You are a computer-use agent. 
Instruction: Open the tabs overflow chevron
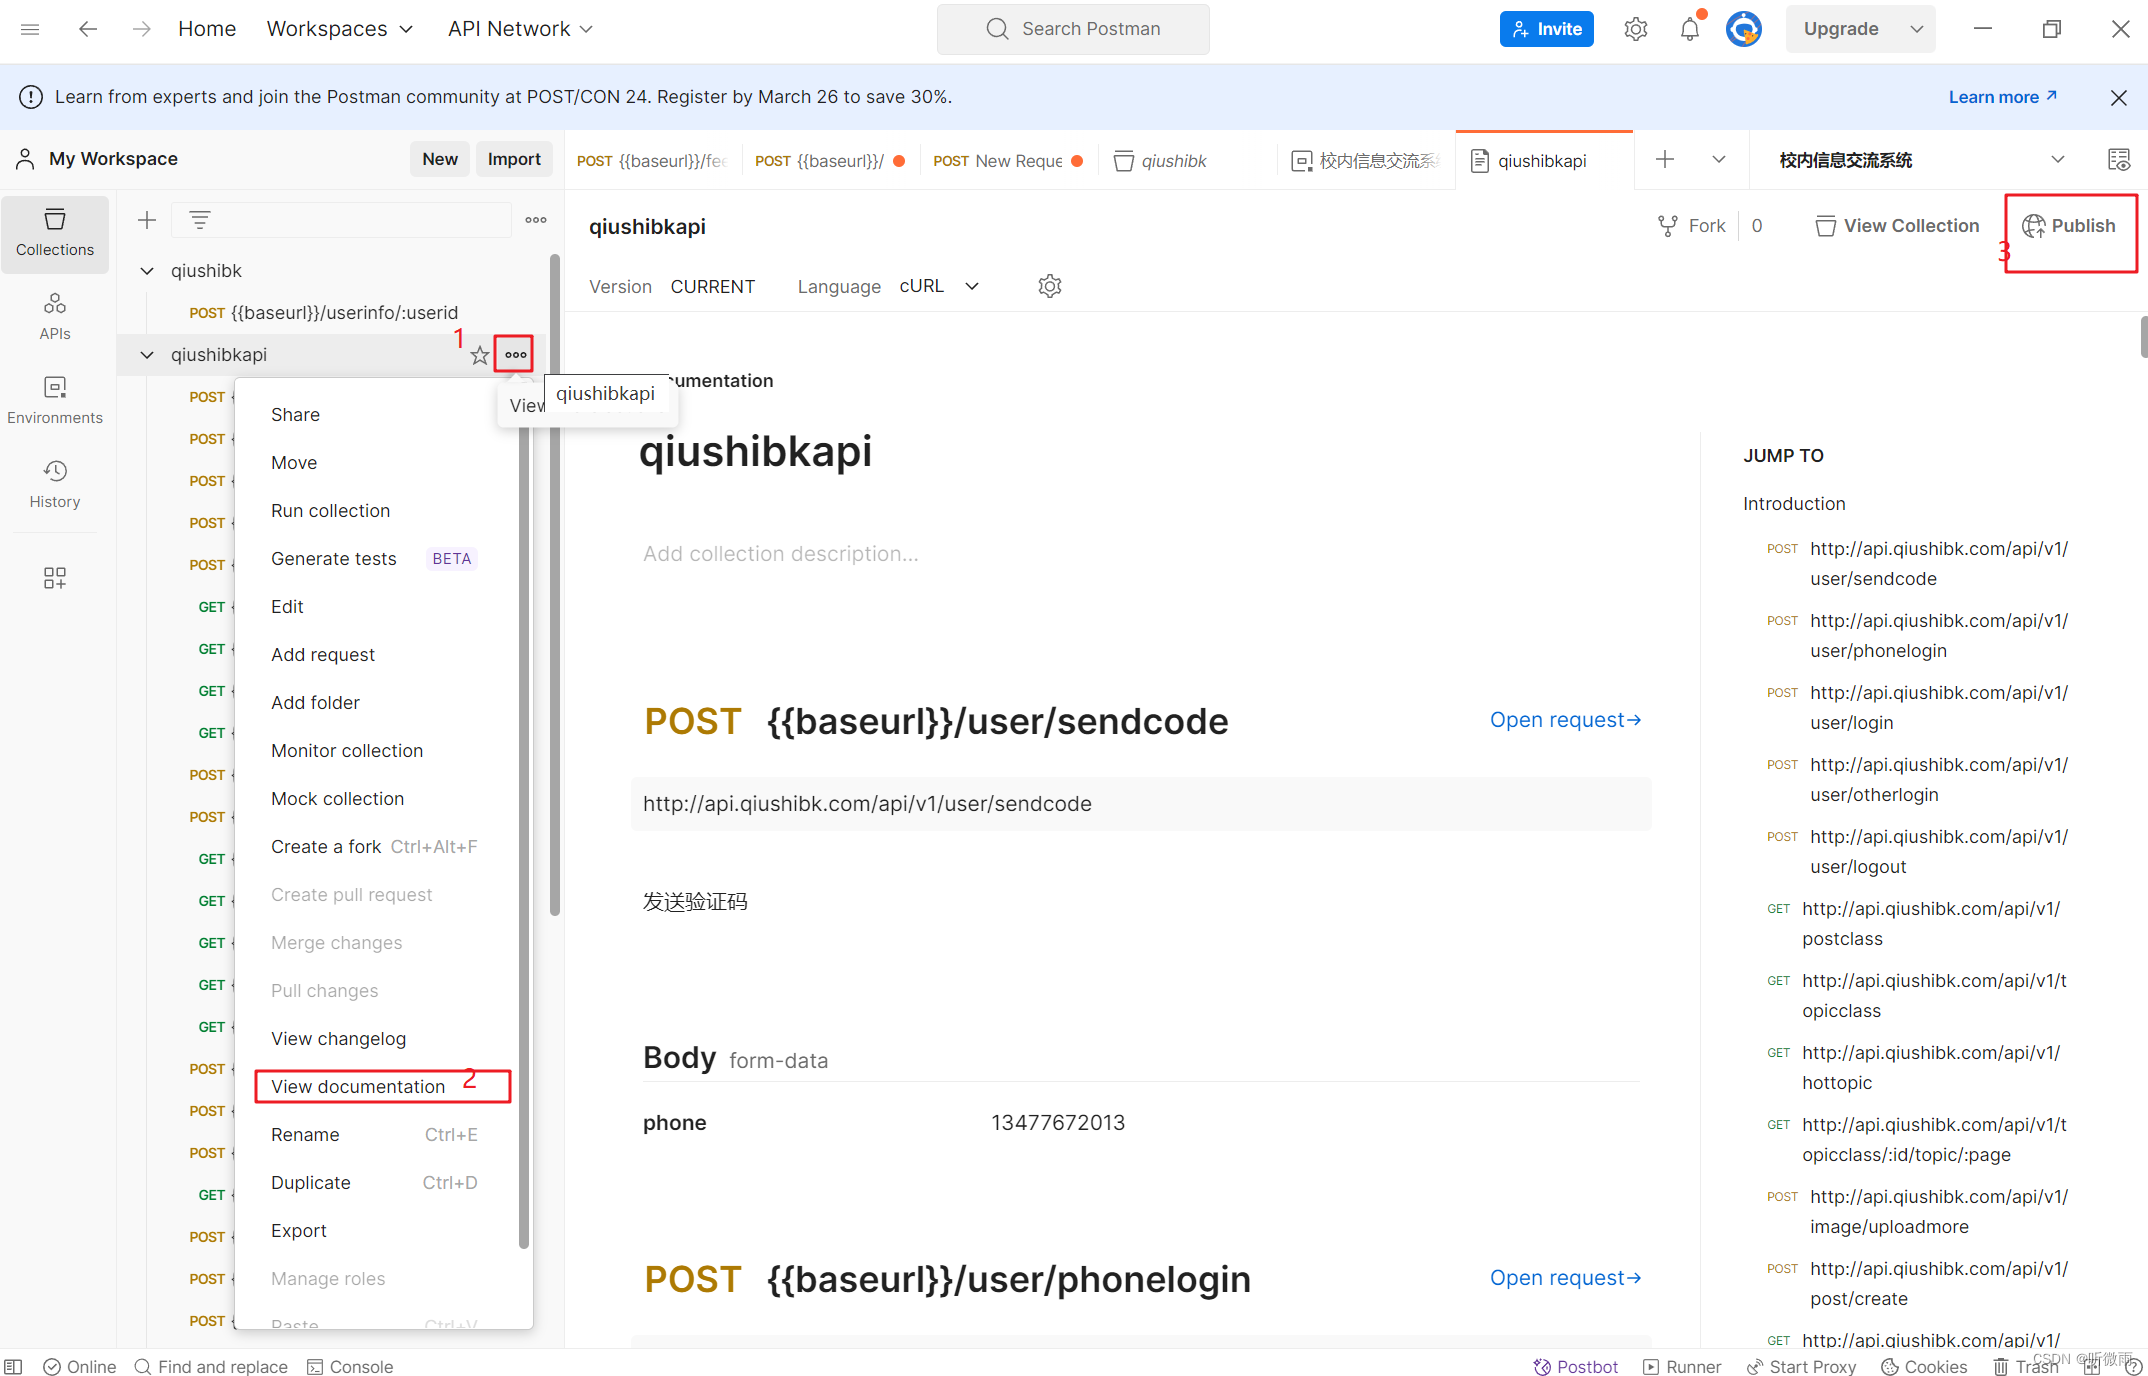(1719, 159)
